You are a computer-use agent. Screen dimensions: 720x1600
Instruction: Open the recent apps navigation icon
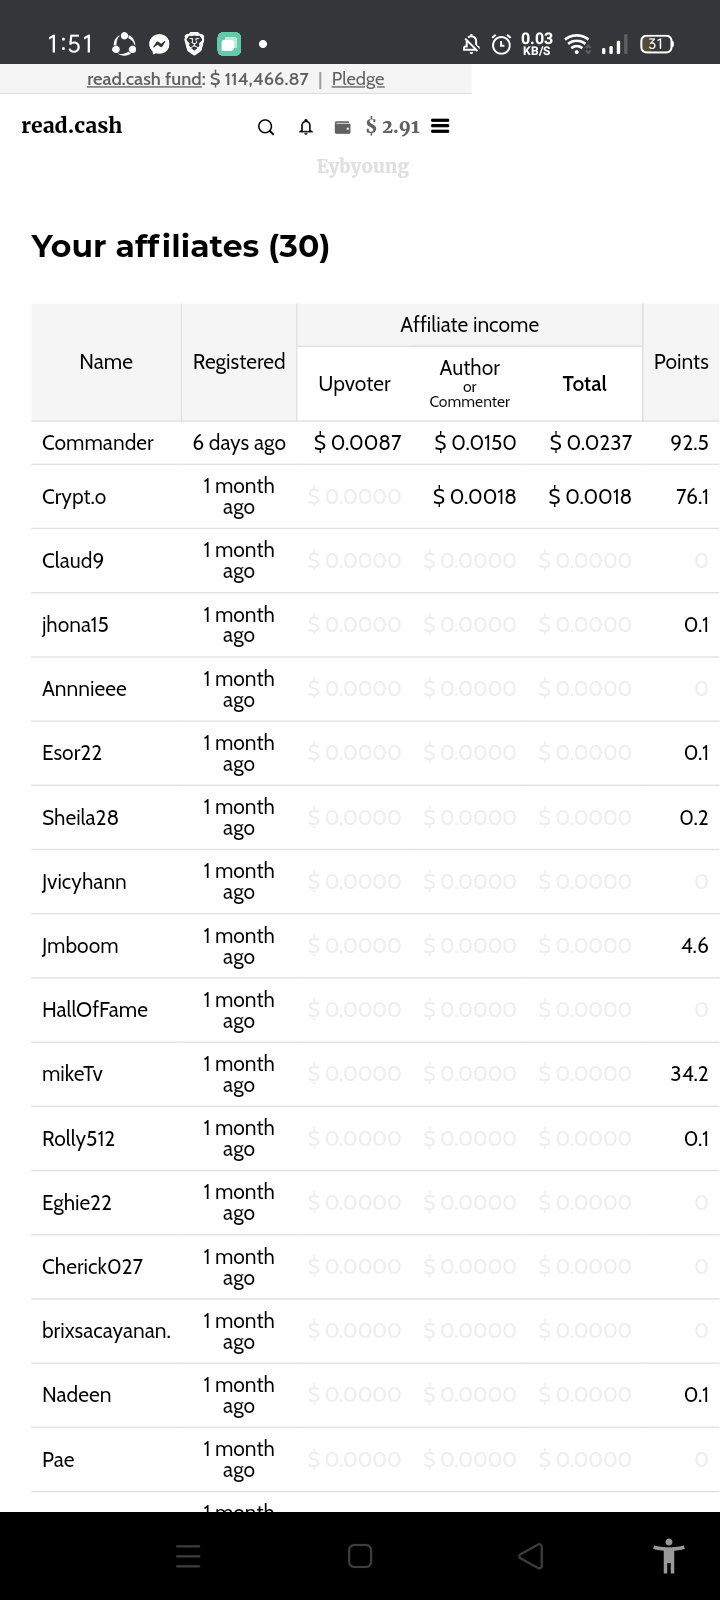(x=188, y=1556)
